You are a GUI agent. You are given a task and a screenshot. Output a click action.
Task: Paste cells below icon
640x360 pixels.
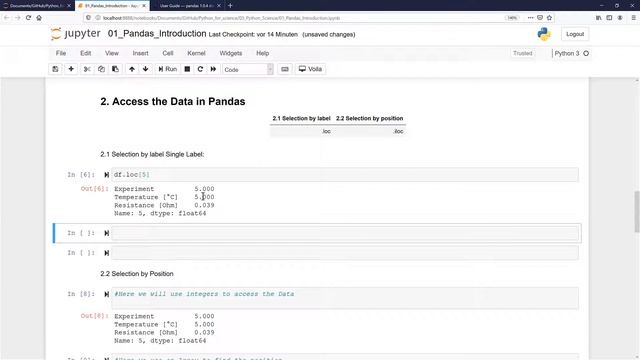point(116,69)
